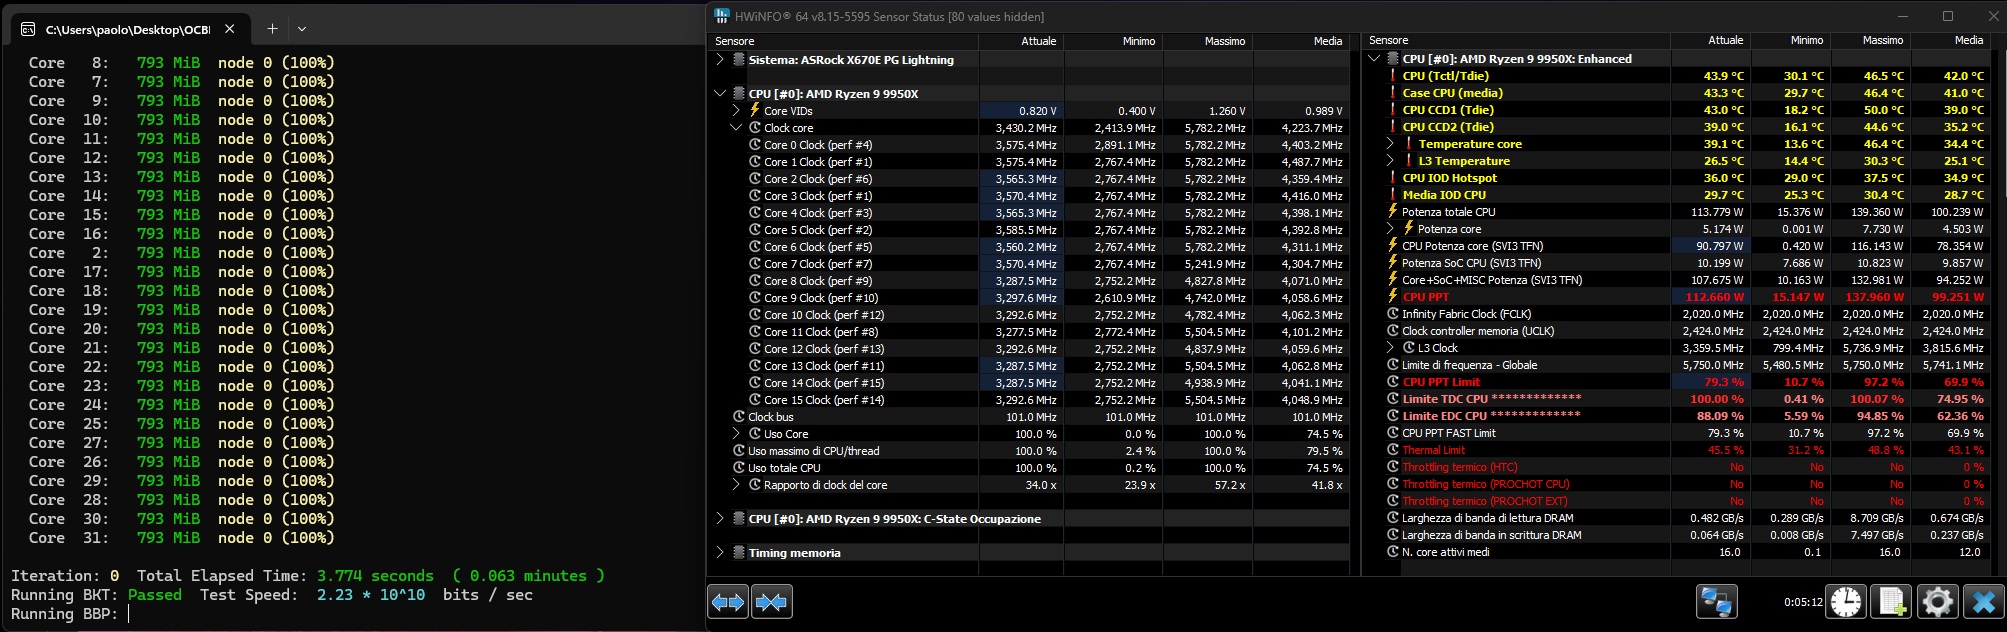Close sensors with the blue X icon

1982,602
